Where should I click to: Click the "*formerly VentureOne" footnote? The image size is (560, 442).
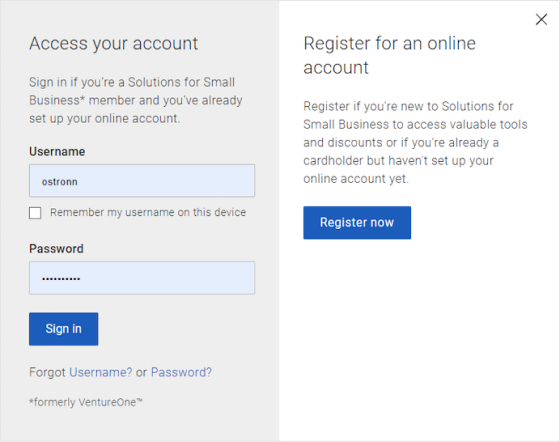point(86,402)
